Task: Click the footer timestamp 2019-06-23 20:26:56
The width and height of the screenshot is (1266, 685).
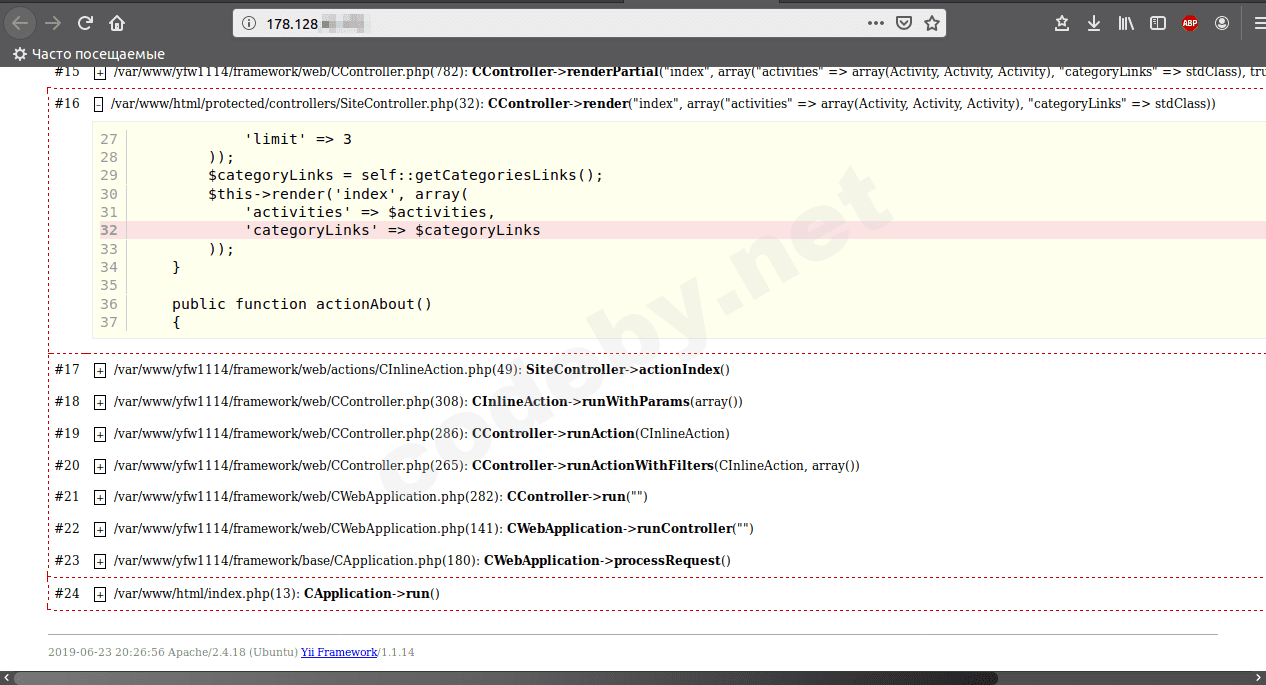Action: (x=104, y=652)
